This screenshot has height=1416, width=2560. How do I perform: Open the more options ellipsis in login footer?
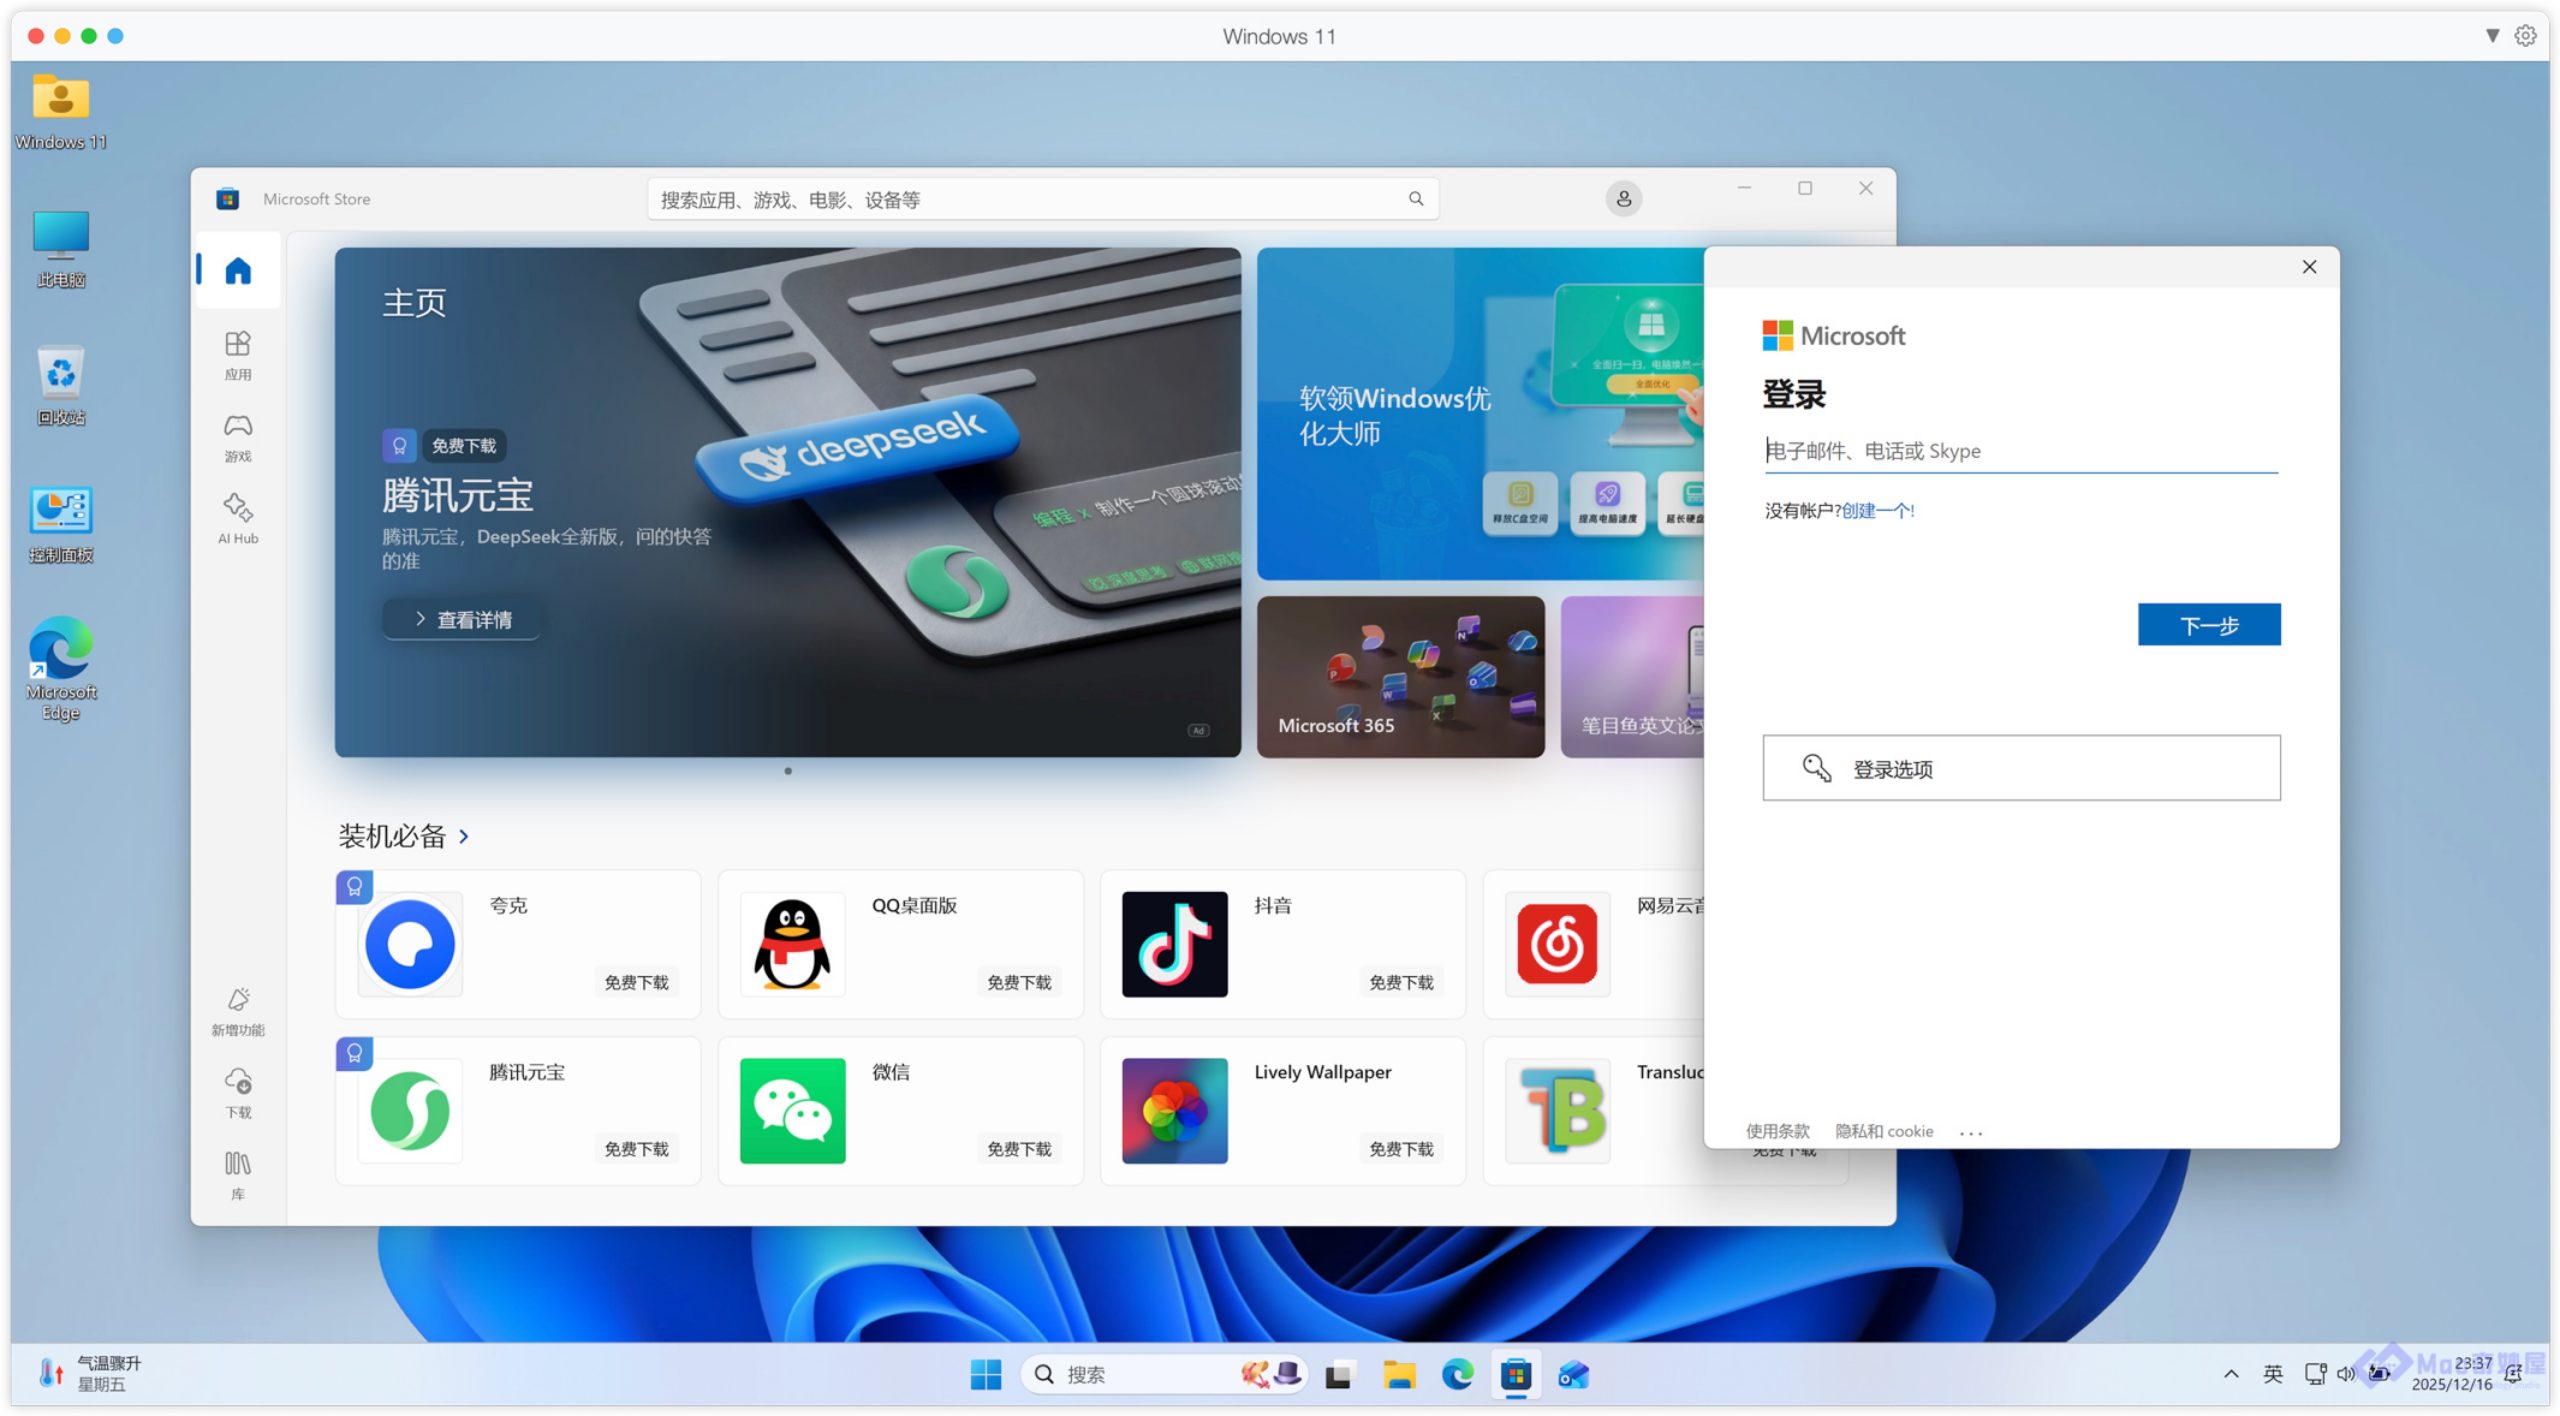click(x=1970, y=1132)
